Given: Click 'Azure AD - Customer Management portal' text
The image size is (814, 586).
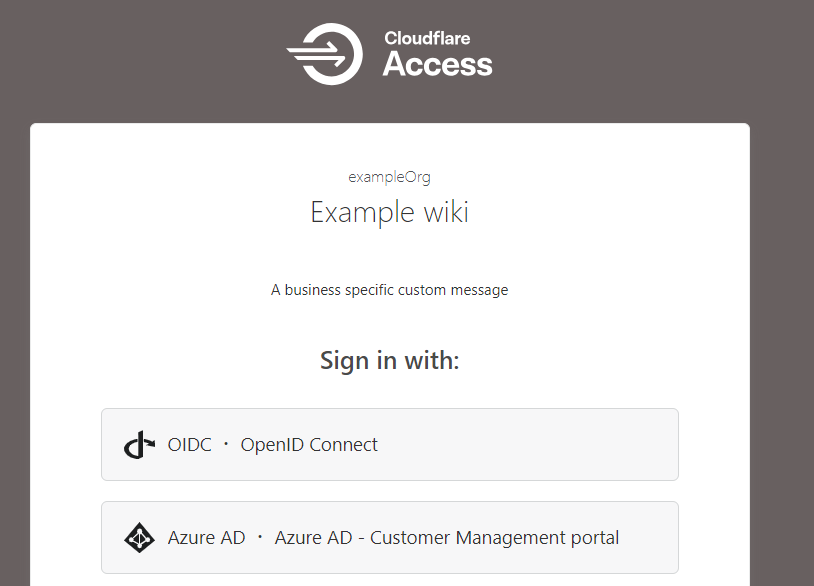Looking at the screenshot, I should click(447, 538).
